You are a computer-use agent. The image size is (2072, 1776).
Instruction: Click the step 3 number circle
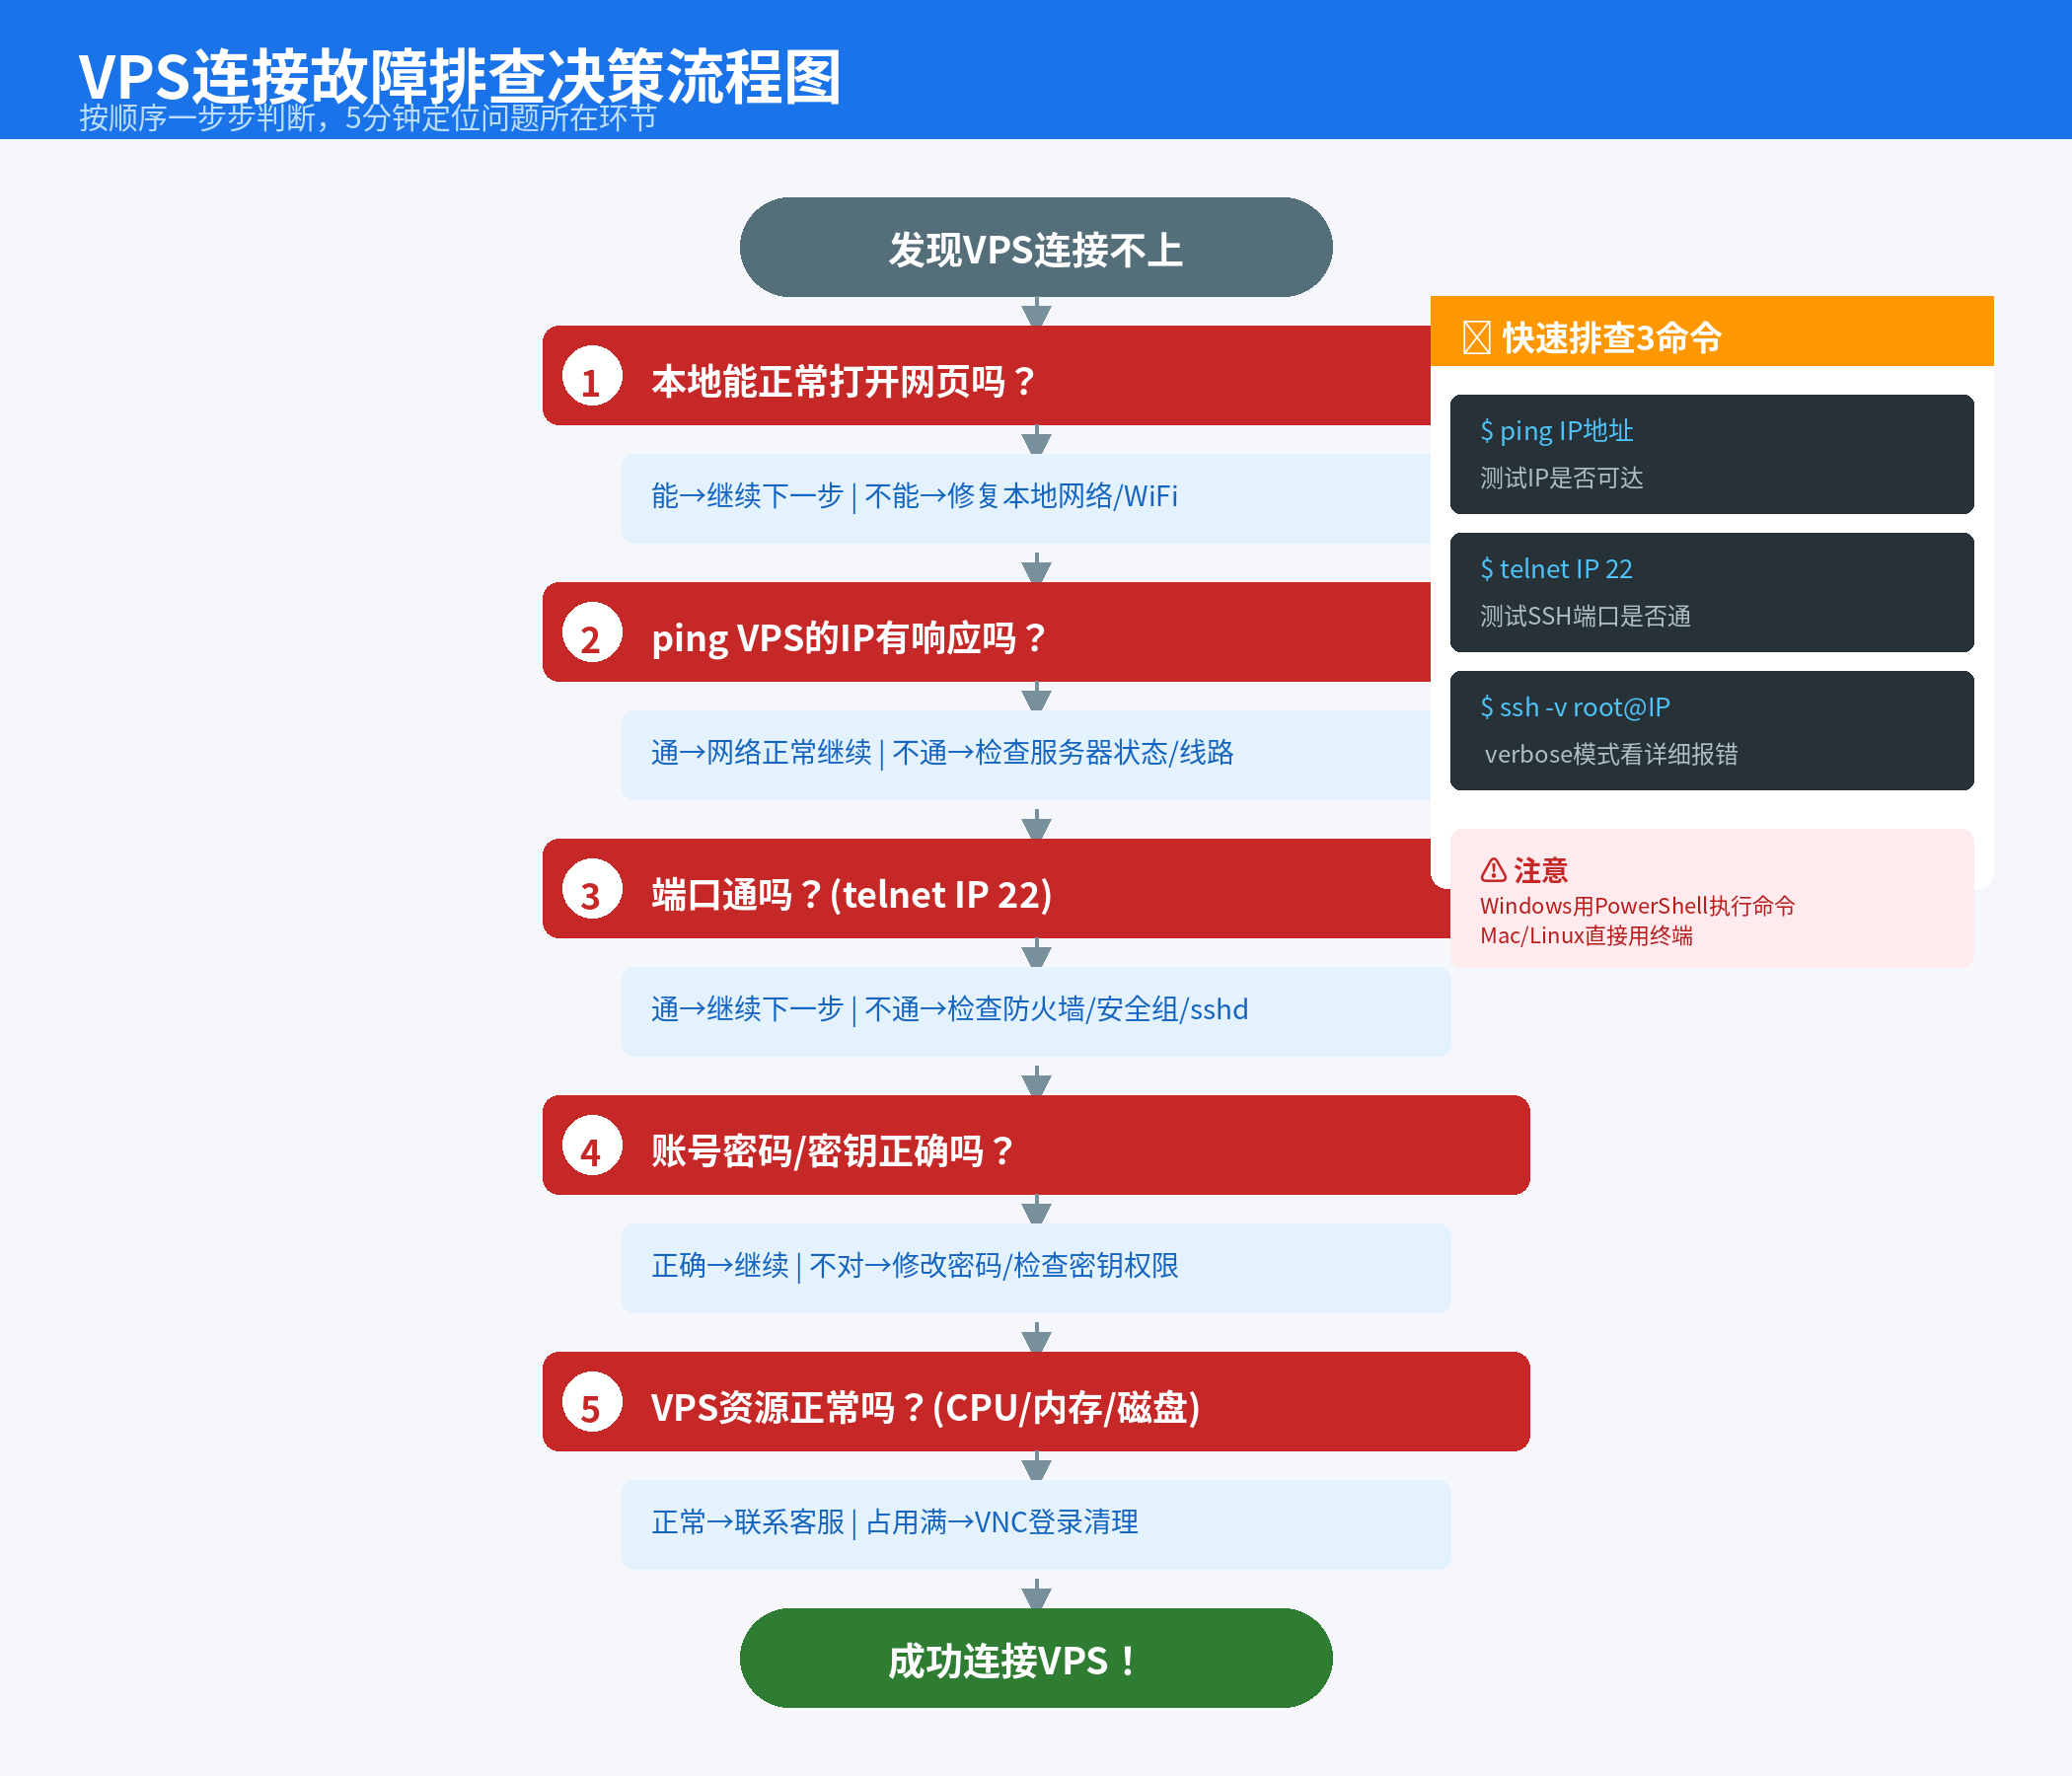coord(592,890)
